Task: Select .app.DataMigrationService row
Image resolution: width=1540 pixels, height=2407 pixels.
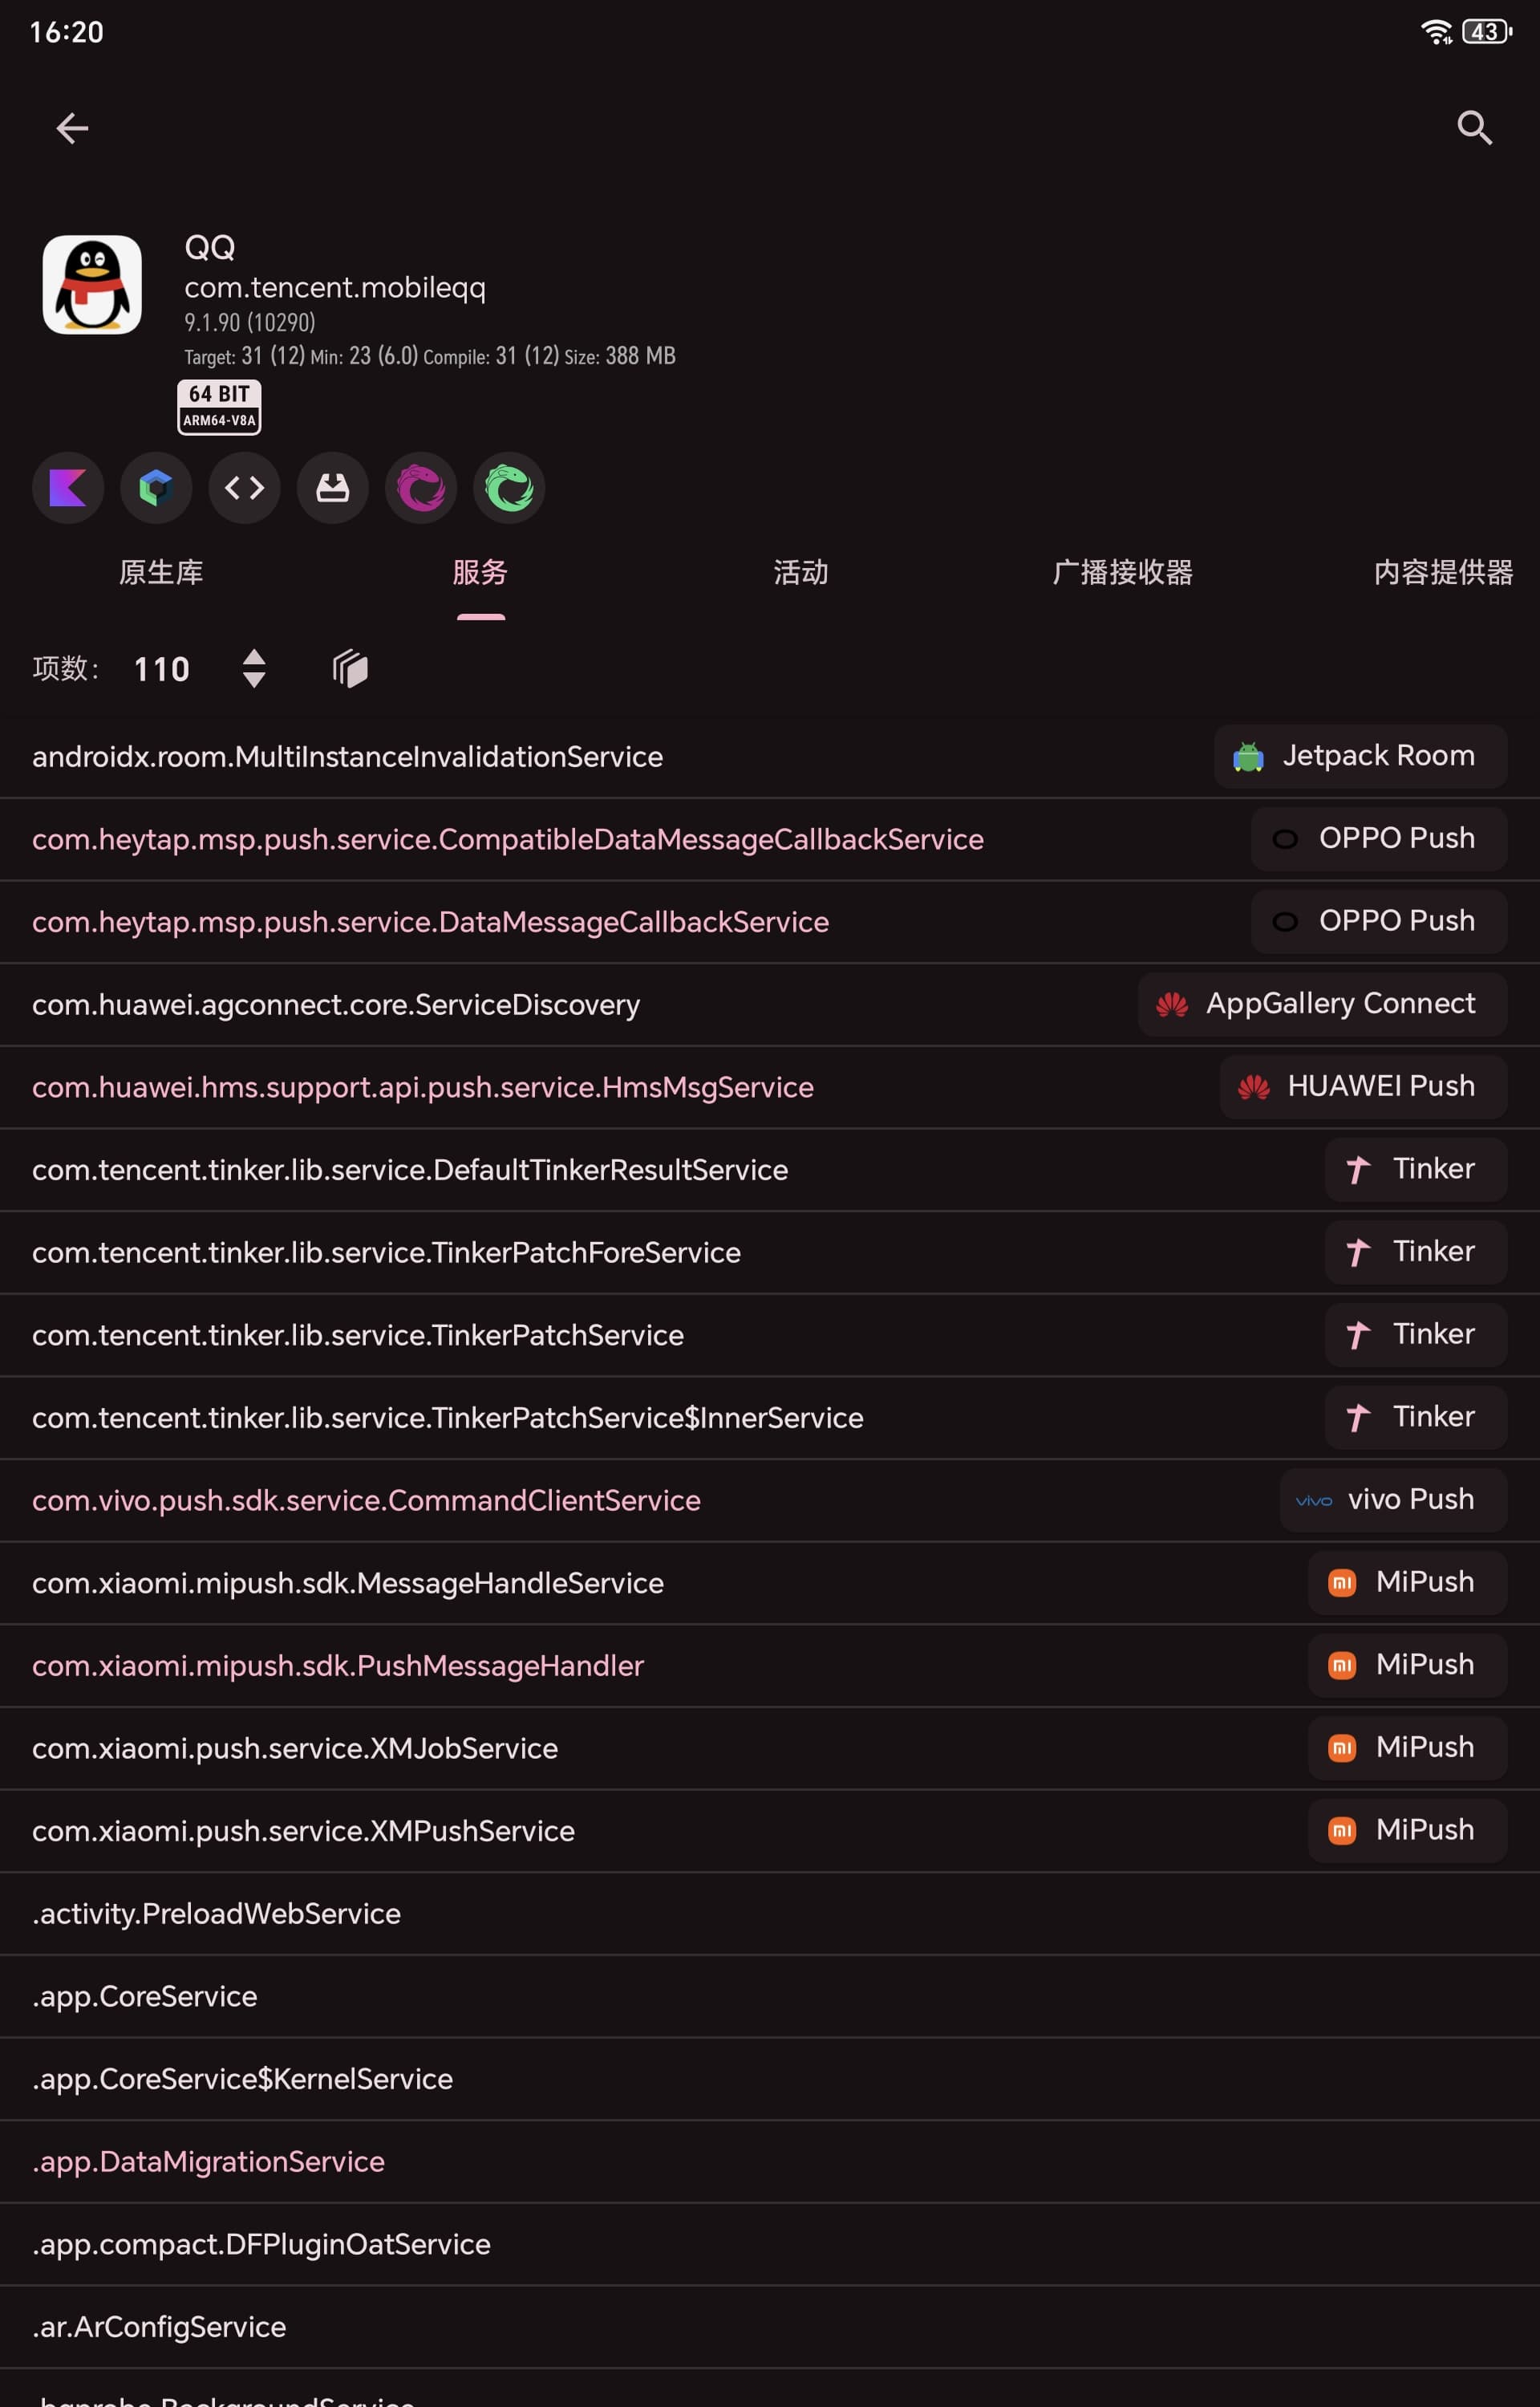Action: point(770,2162)
